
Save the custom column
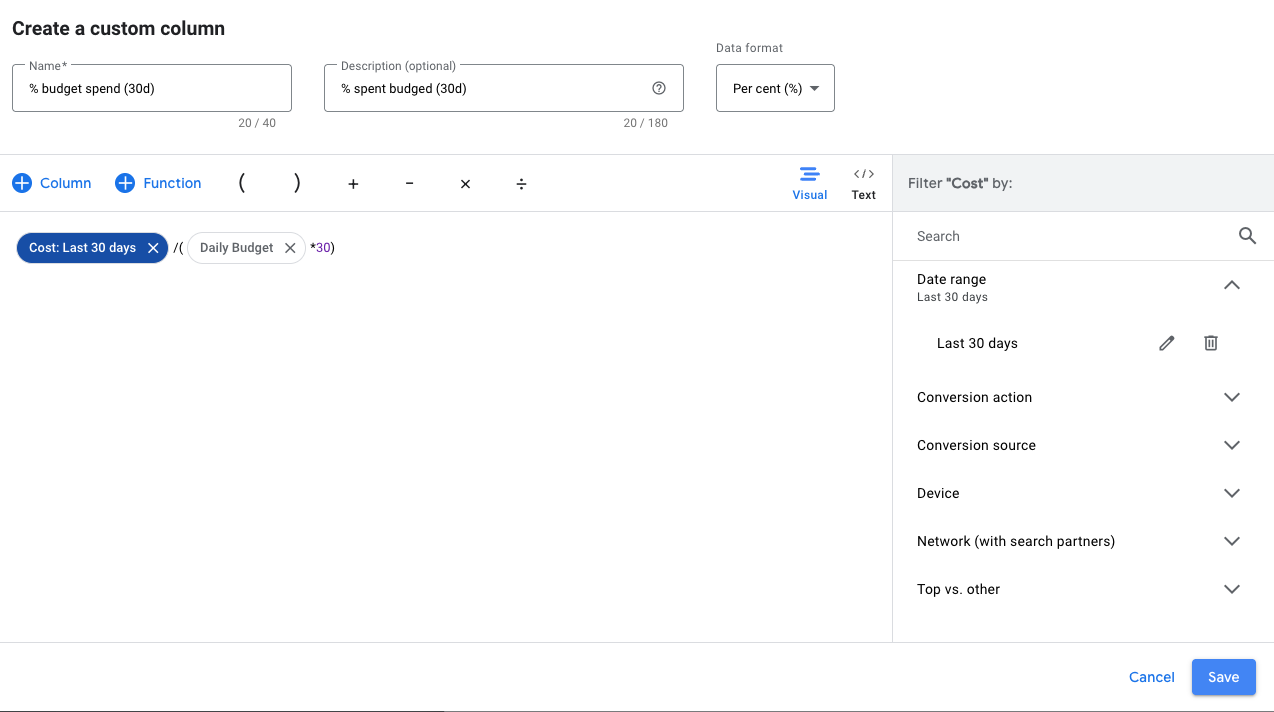1224,677
